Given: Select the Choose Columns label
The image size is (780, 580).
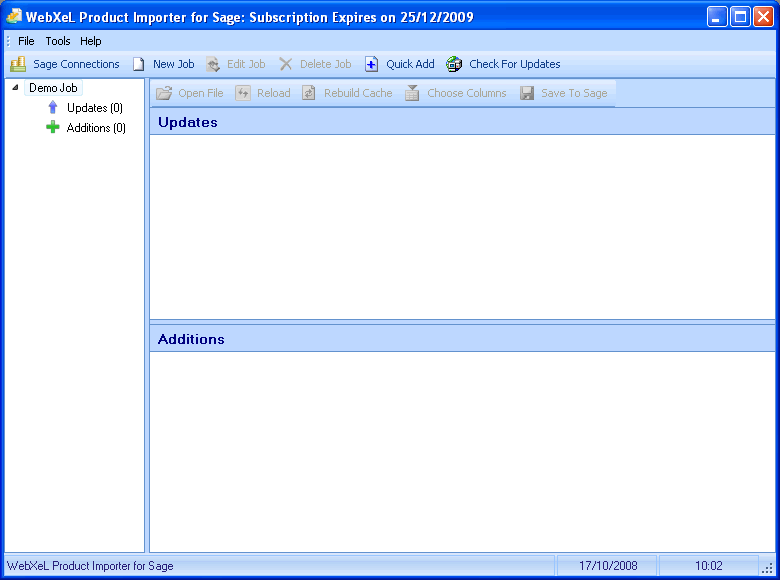Looking at the screenshot, I should [x=467, y=93].
